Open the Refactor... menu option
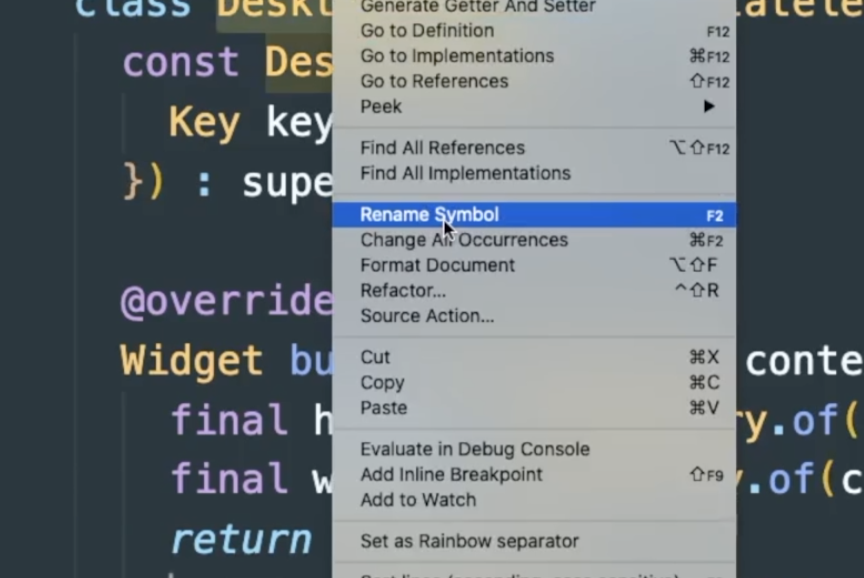The image size is (864, 578). click(533, 290)
